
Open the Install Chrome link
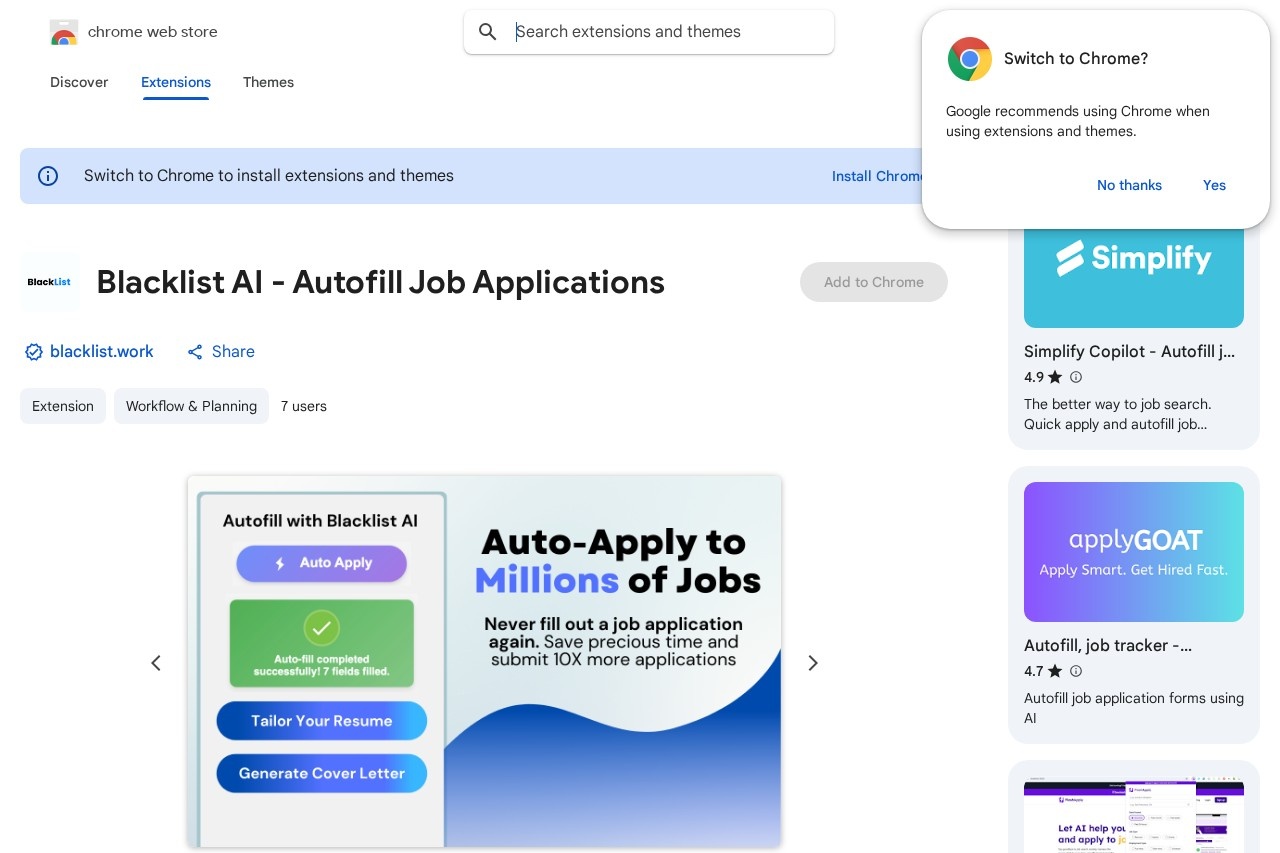click(x=877, y=176)
